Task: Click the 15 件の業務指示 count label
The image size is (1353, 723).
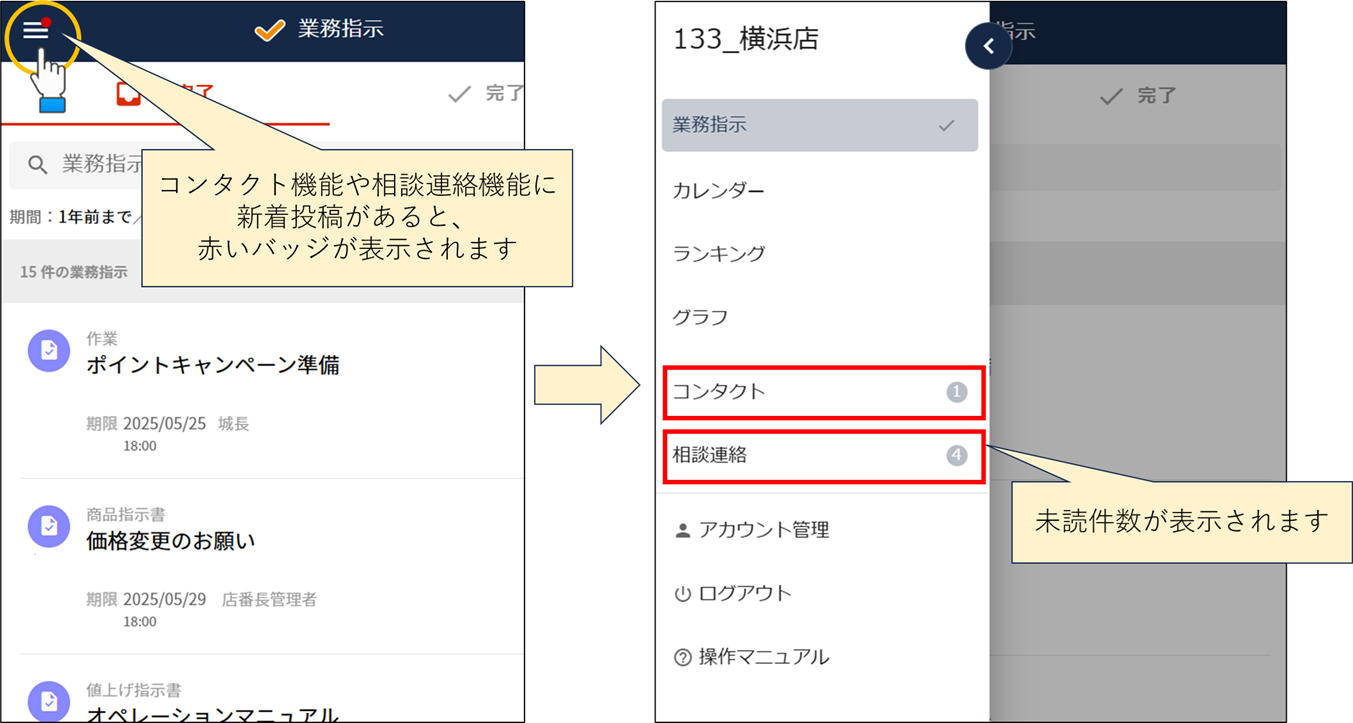Action: [74, 272]
